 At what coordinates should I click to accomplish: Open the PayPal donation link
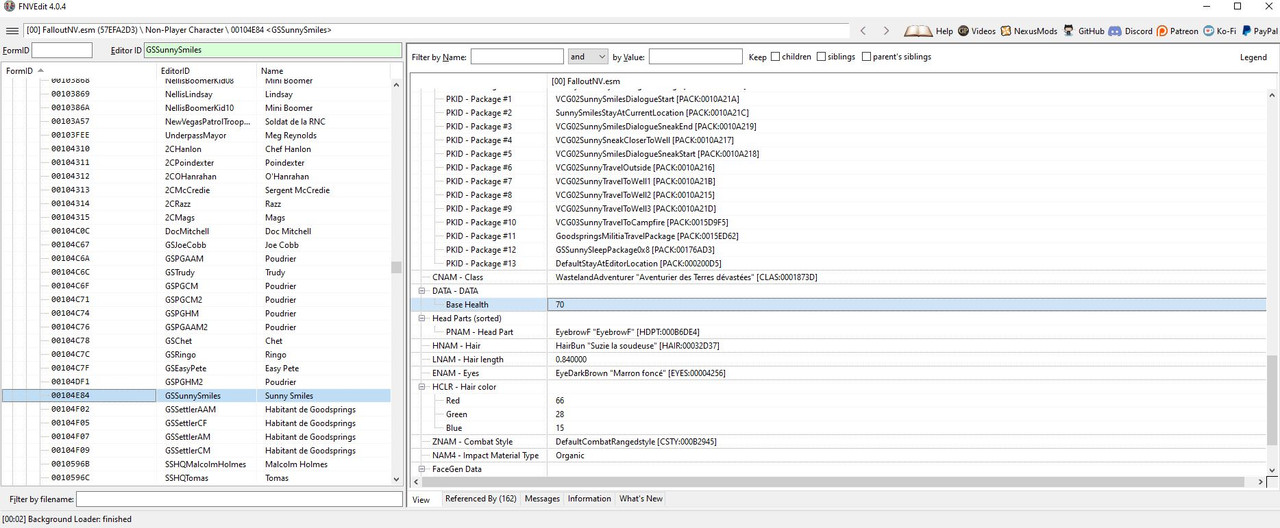tap(1259, 31)
